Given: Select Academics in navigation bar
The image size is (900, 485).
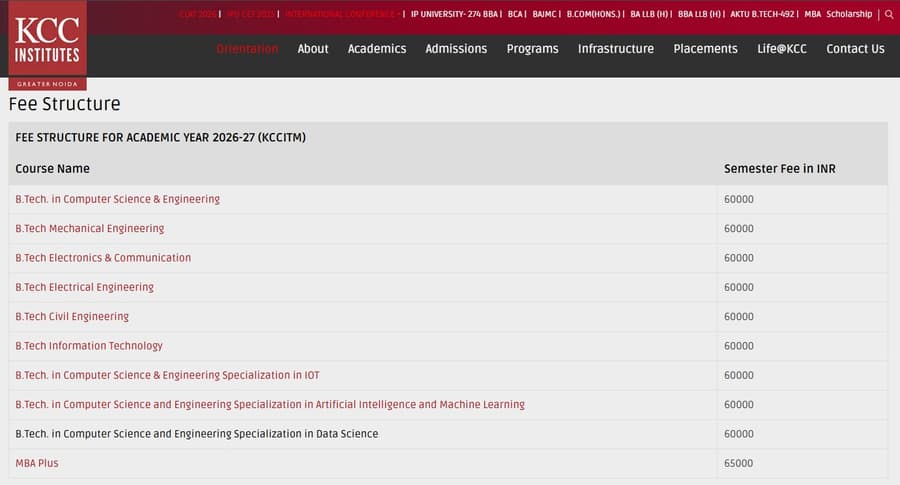Looking at the screenshot, I should click(377, 49).
